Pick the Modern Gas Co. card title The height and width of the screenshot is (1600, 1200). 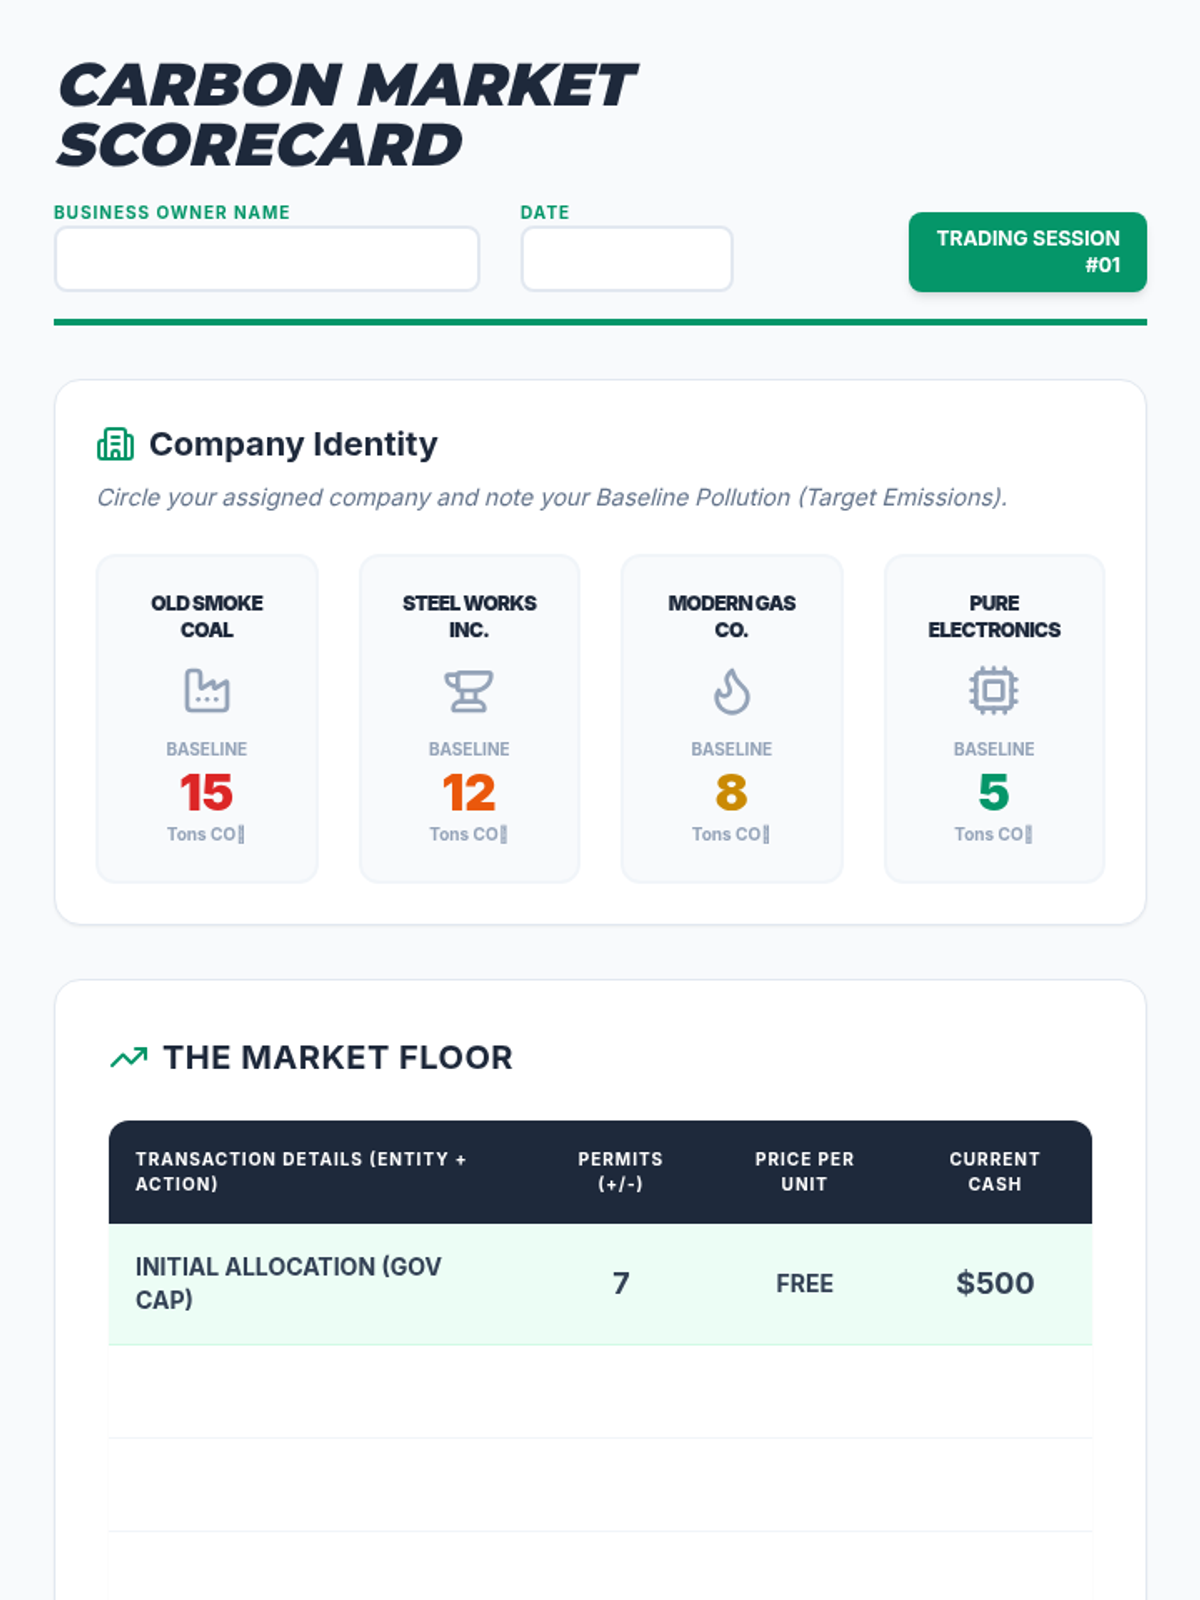pyautogui.click(x=732, y=616)
